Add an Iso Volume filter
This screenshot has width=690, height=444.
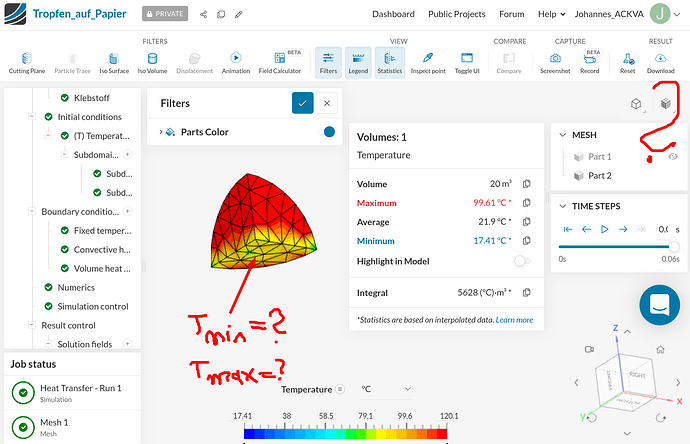152,63
